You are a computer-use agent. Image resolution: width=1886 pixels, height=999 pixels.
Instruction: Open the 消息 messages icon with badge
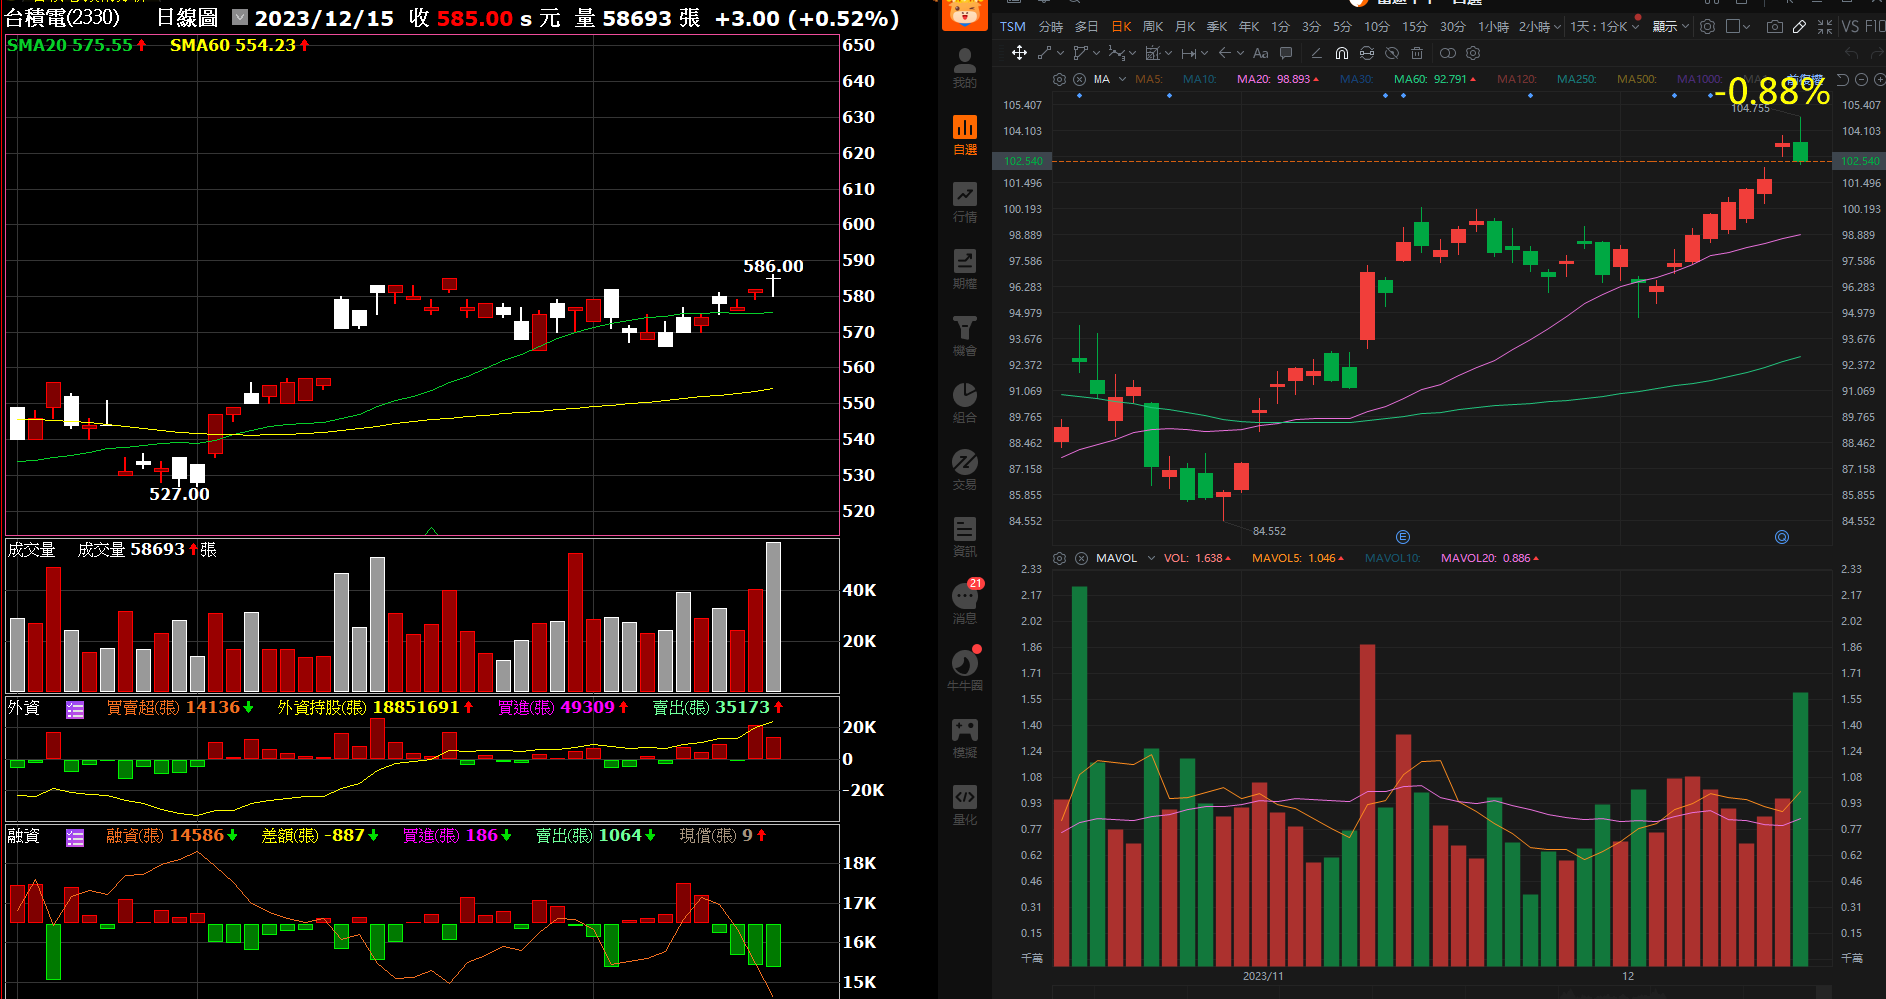965,602
